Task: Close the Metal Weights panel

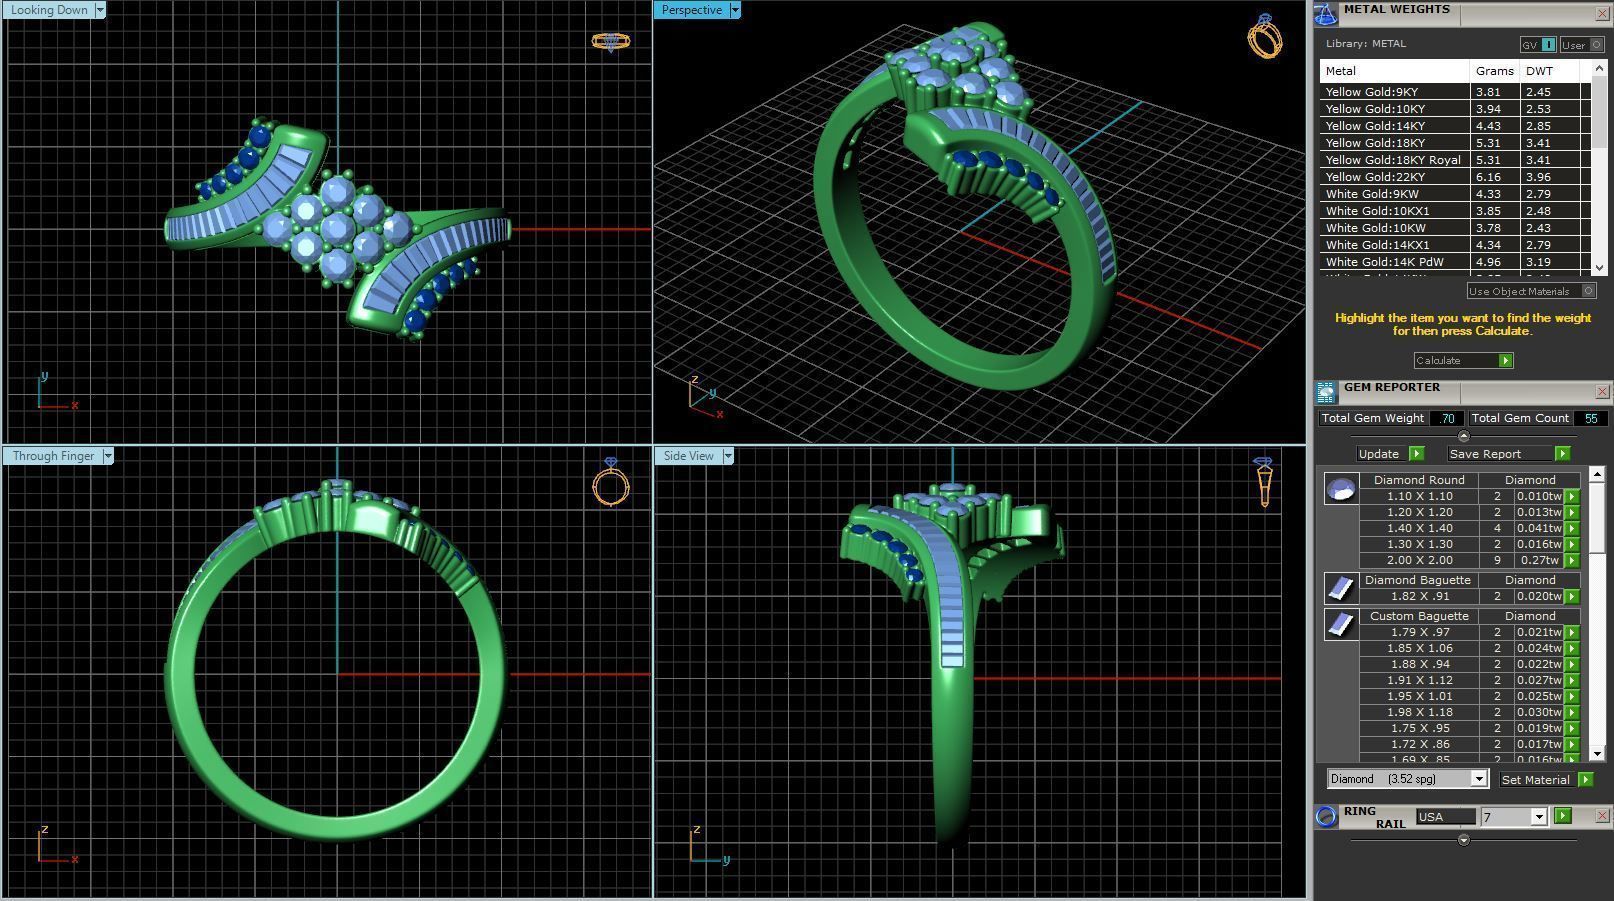Action: 1602,14
